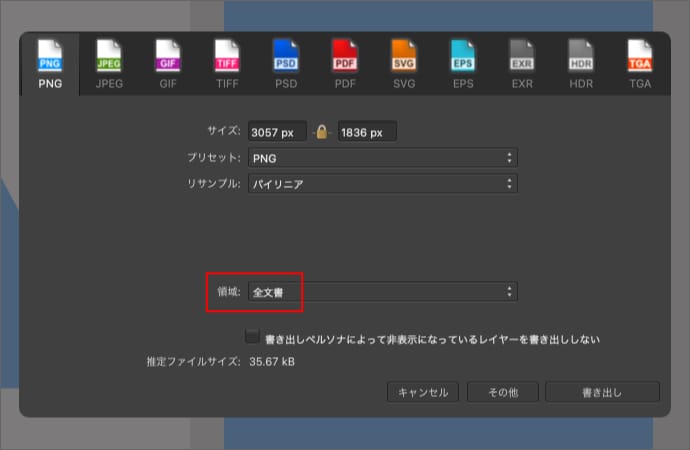Viewport: 690px width, 450px height.
Task: Open the 領域 dropdown showing 全文書
Action: click(382, 292)
